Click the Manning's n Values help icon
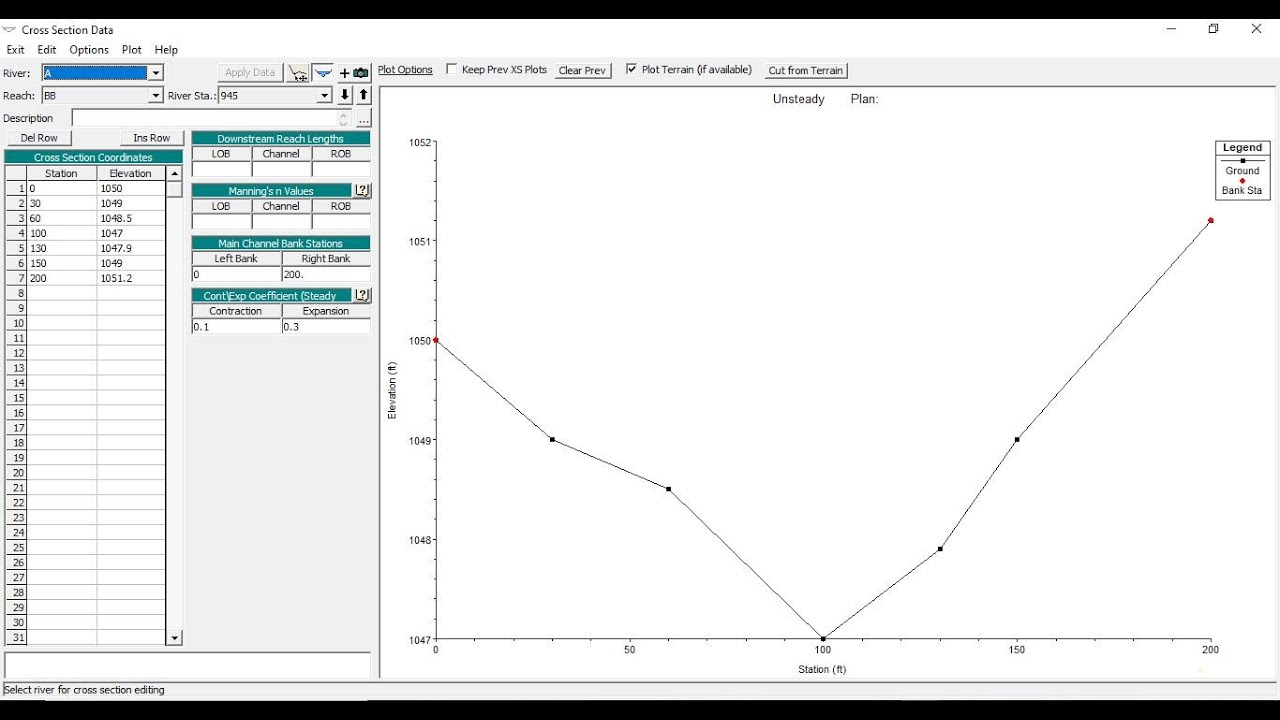The width and height of the screenshot is (1280, 720). [362, 190]
